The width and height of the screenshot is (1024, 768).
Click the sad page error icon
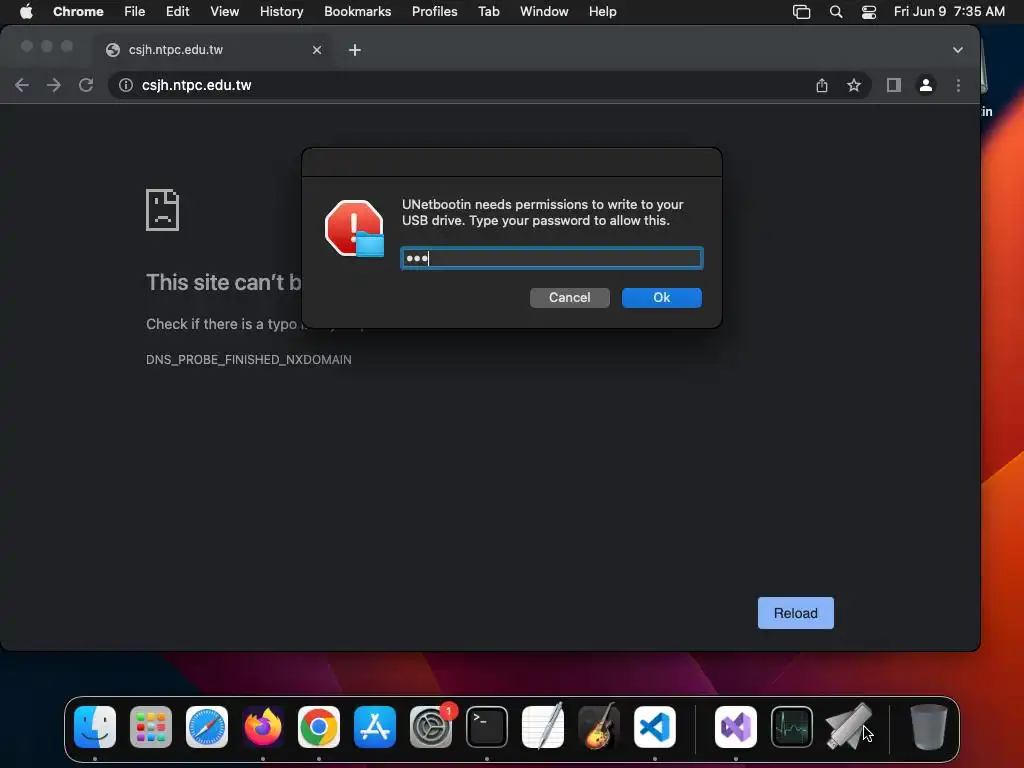pos(163,210)
